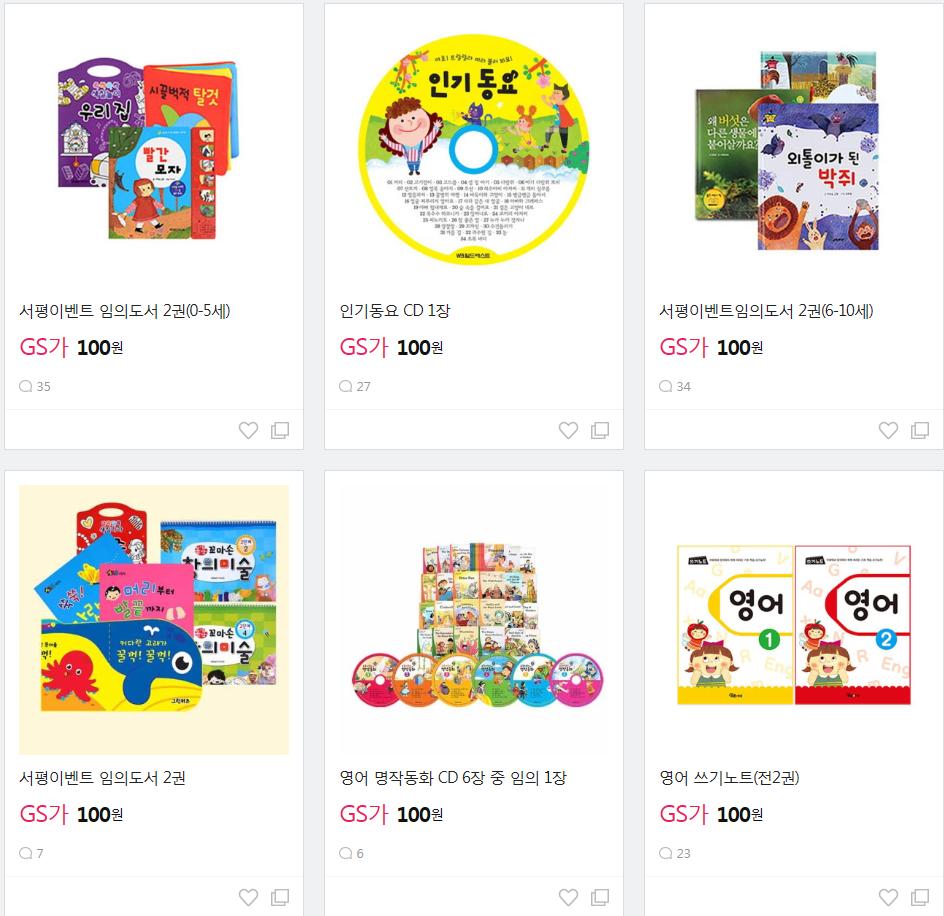Click wishlist heart for 인기동요 CD 1장
This screenshot has width=944, height=916.
coord(568,430)
